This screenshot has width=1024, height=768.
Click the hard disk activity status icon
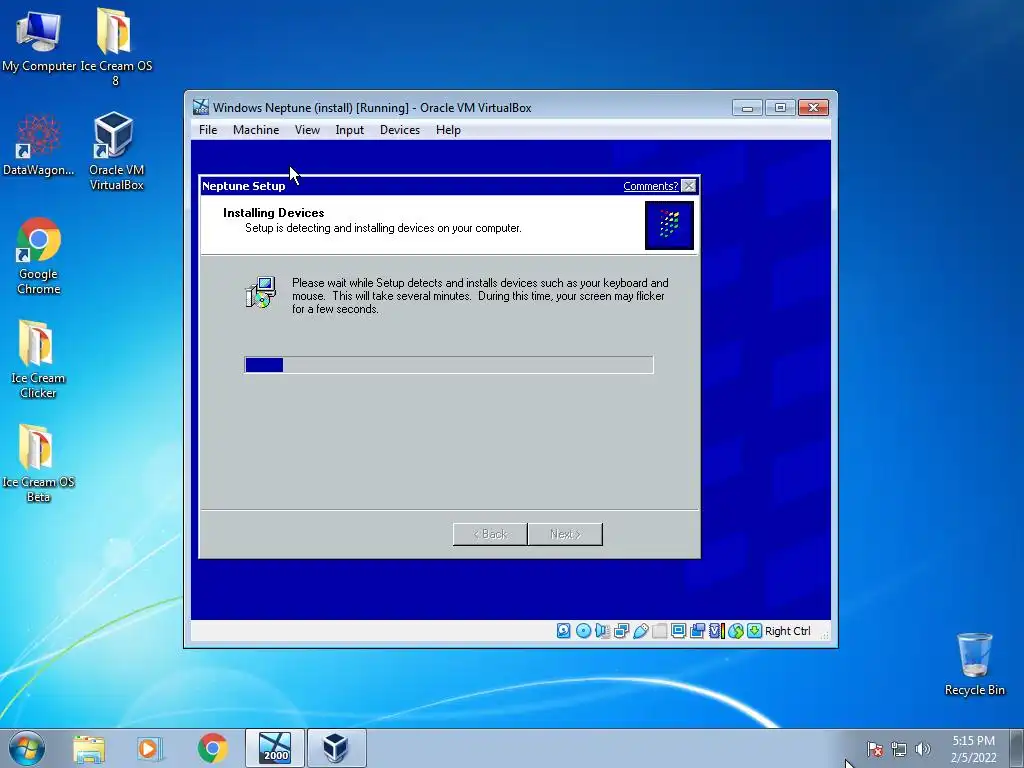click(564, 630)
